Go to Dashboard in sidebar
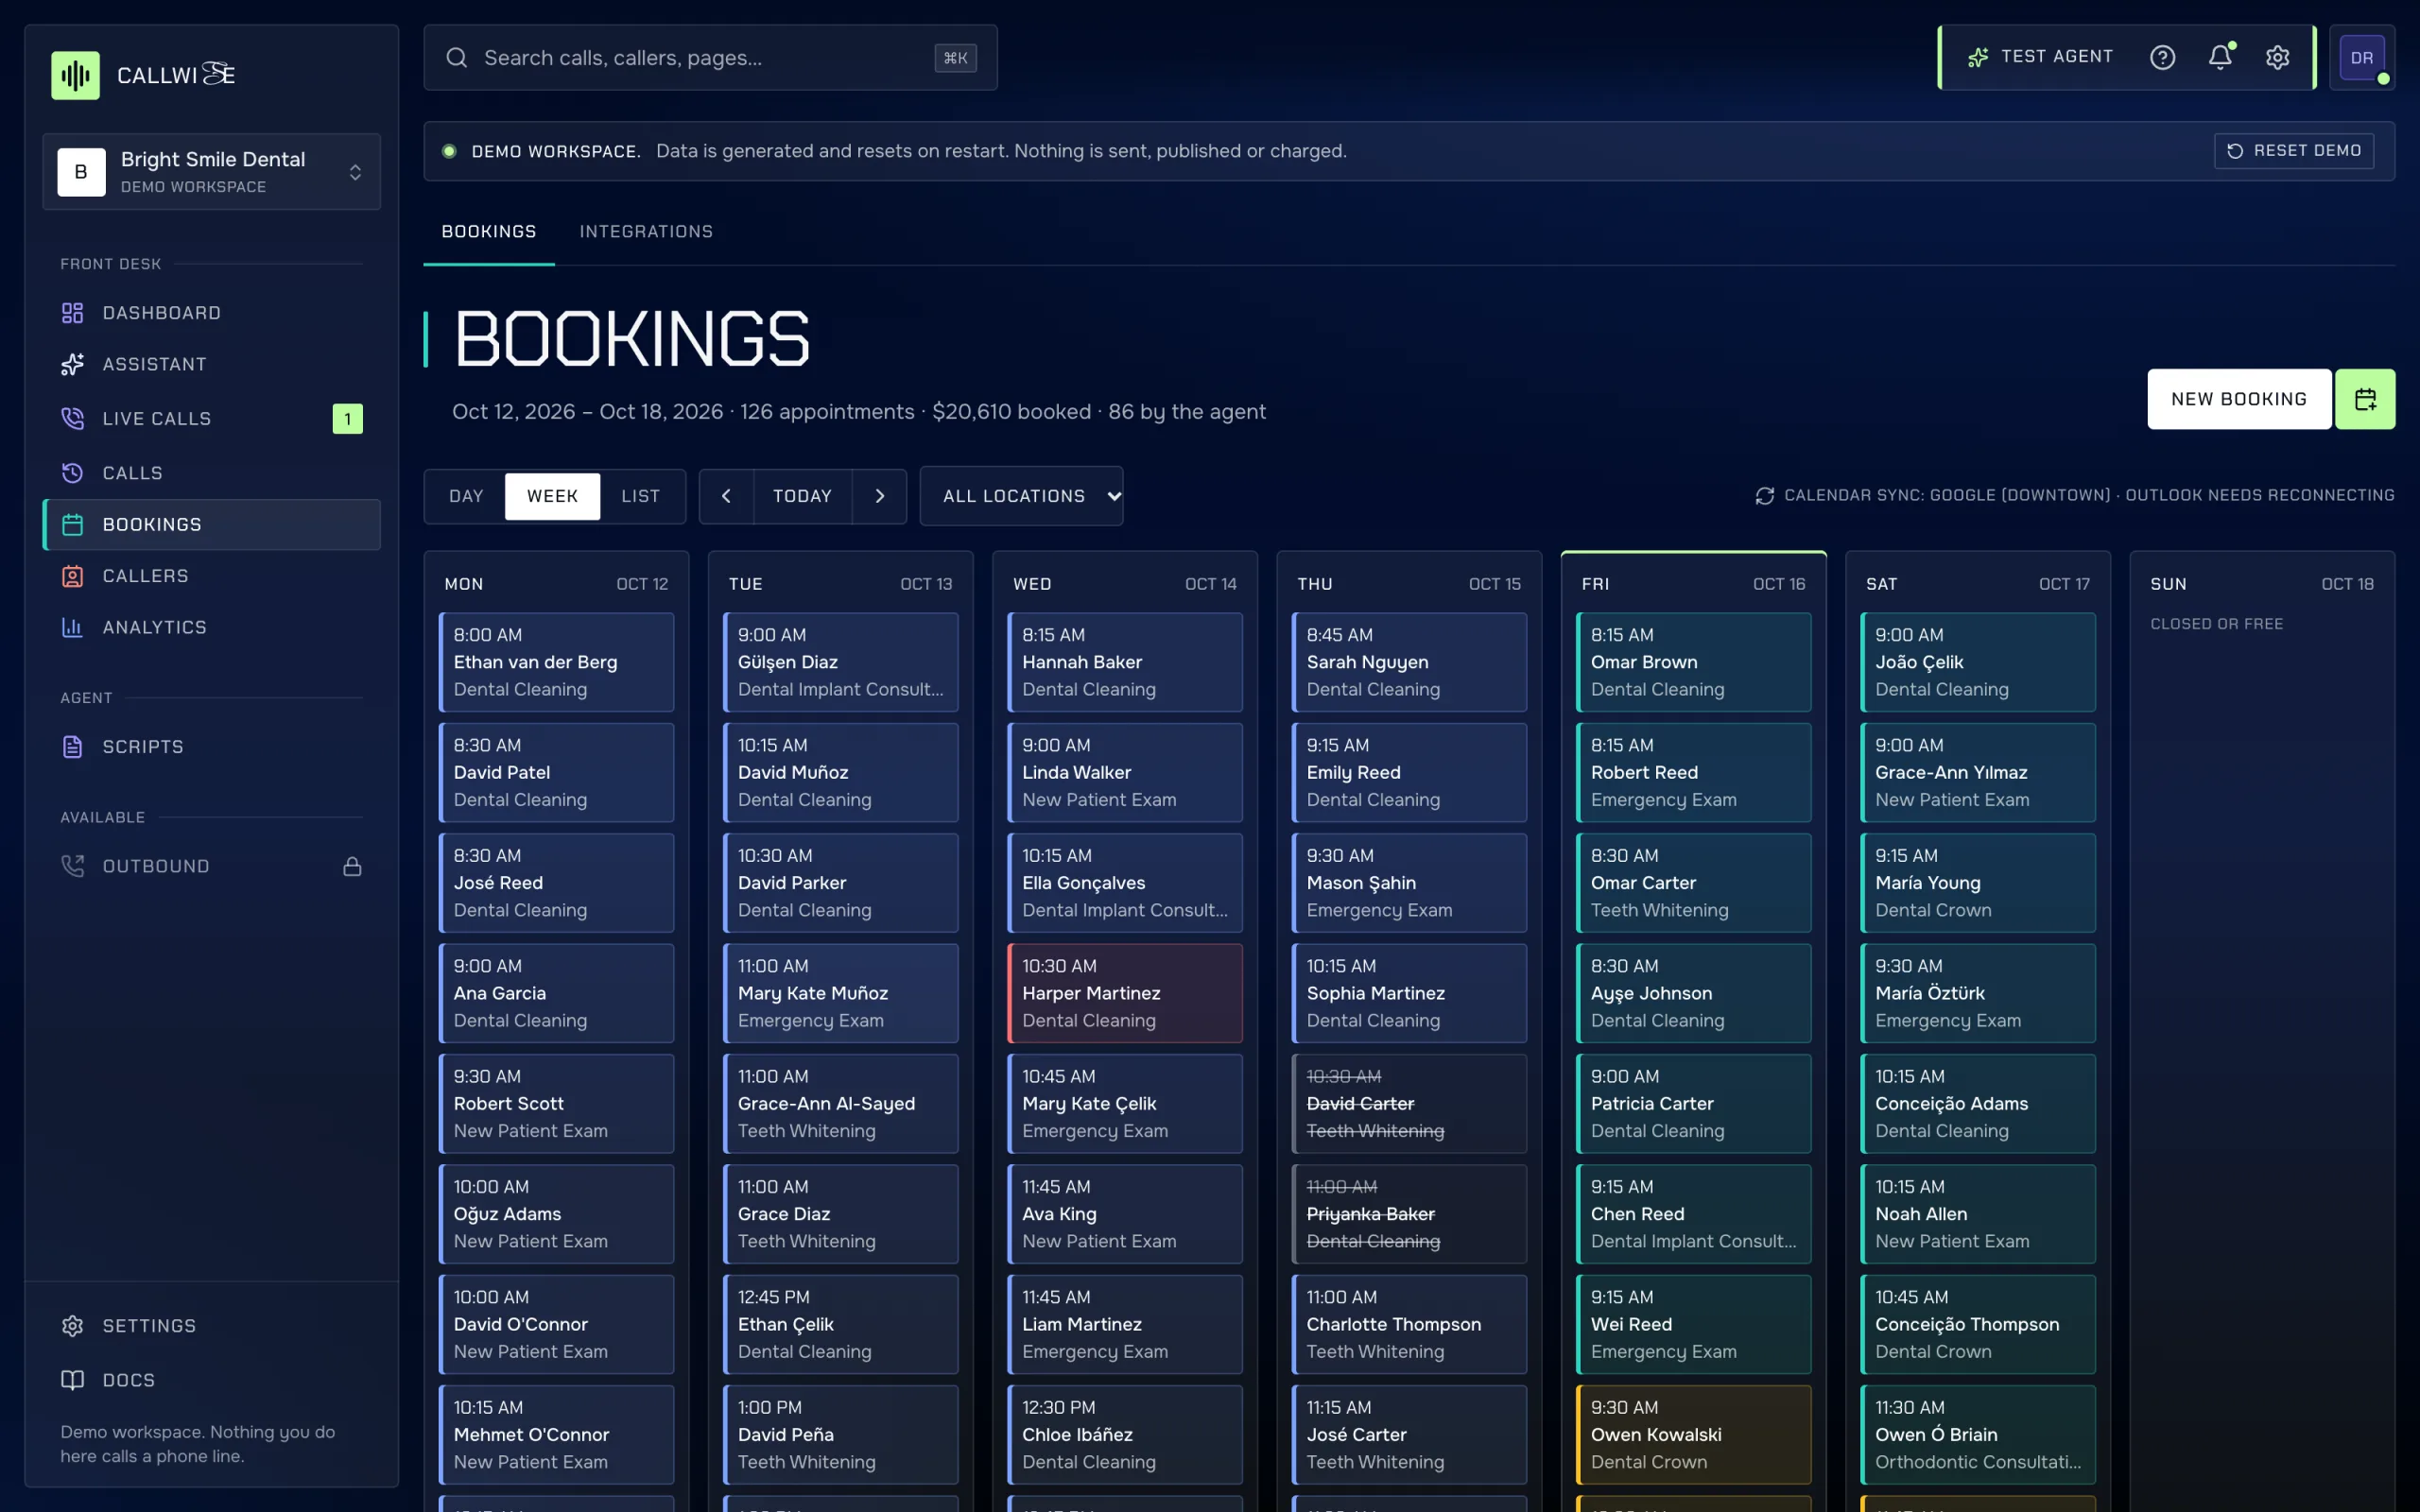 (212, 313)
